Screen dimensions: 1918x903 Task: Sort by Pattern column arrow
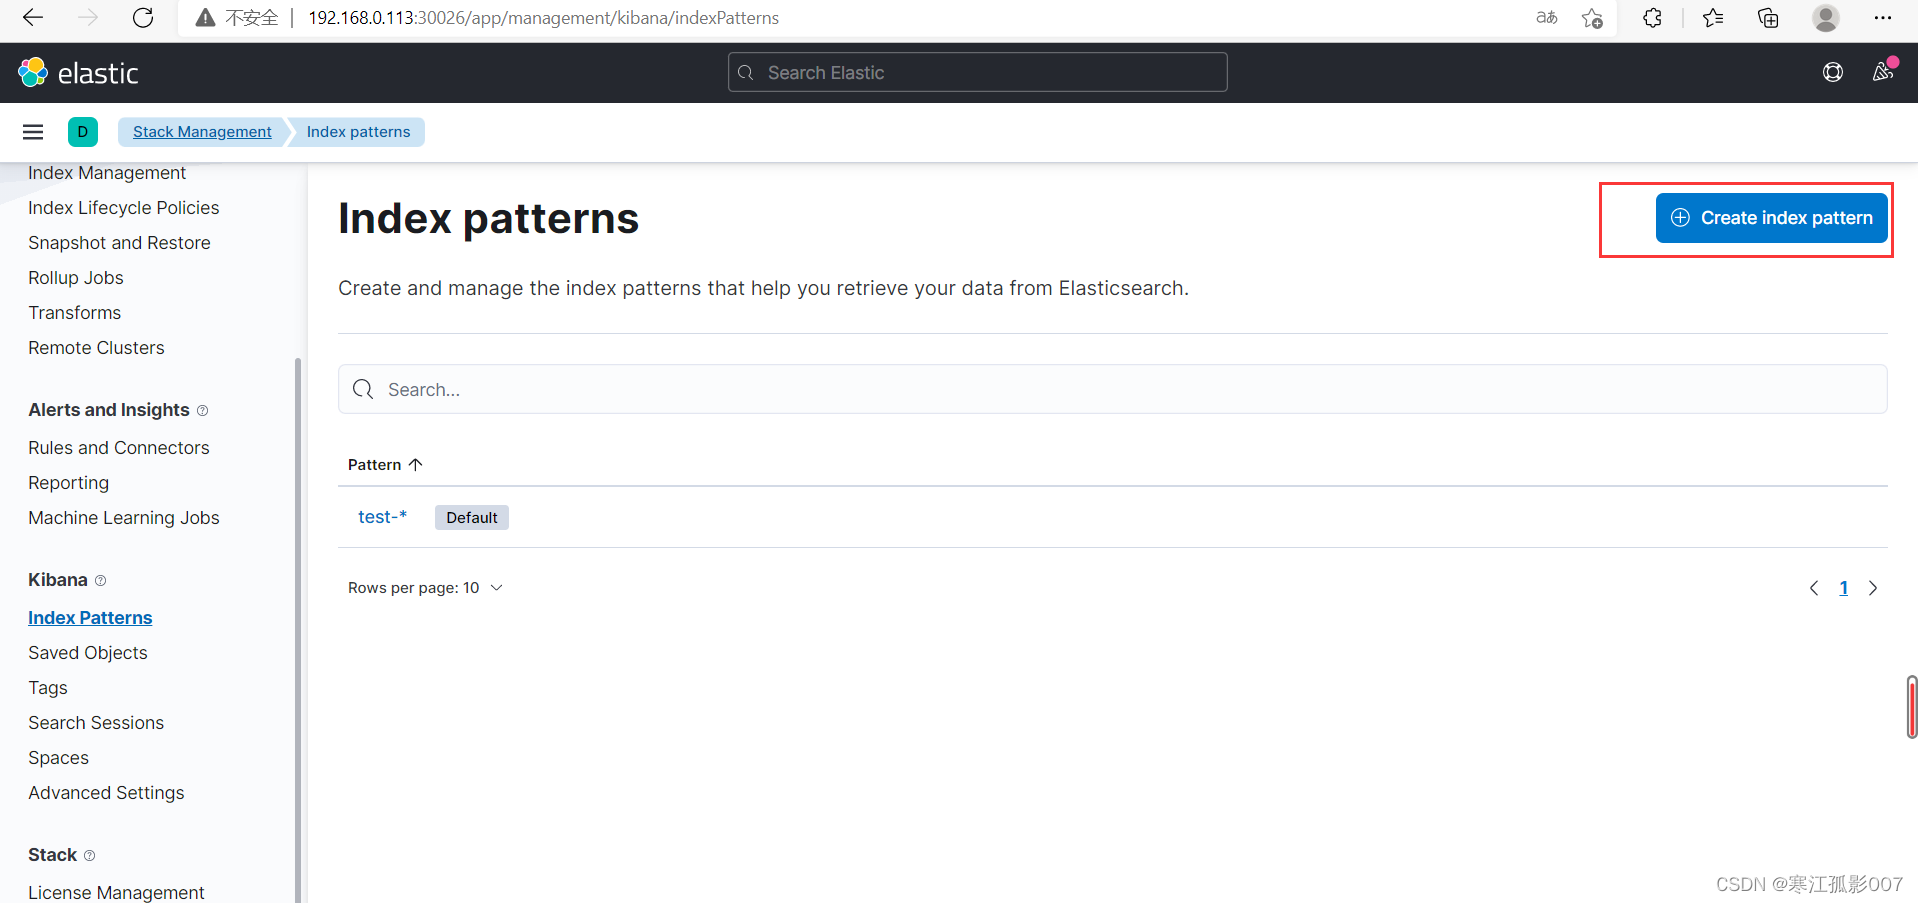click(x=415, y=464)
